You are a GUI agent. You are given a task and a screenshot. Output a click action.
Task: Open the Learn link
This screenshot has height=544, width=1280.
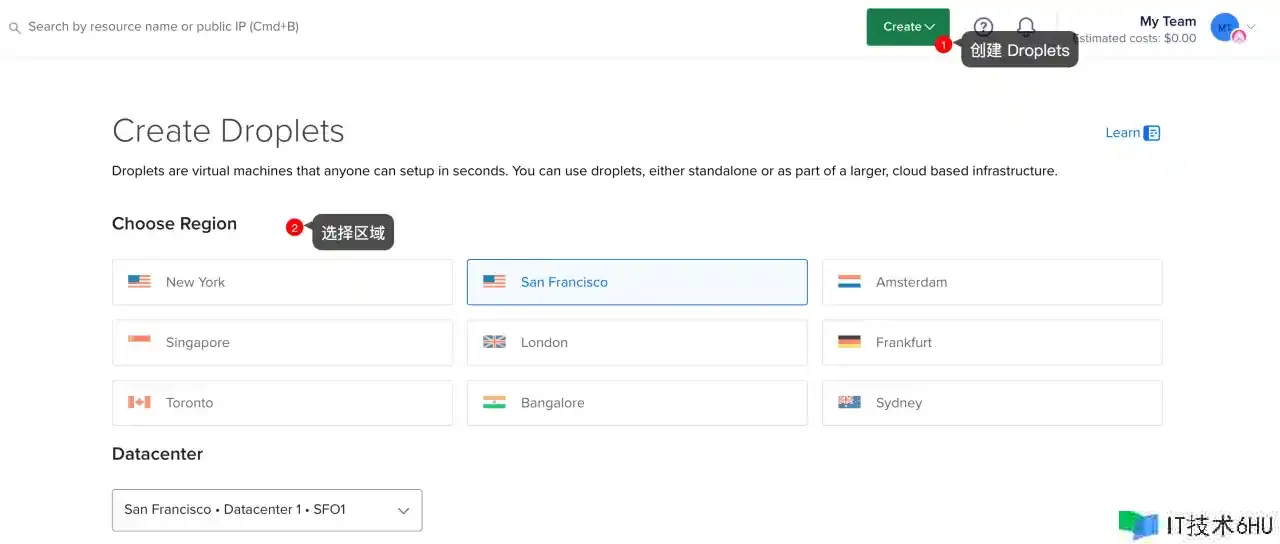1122,133
